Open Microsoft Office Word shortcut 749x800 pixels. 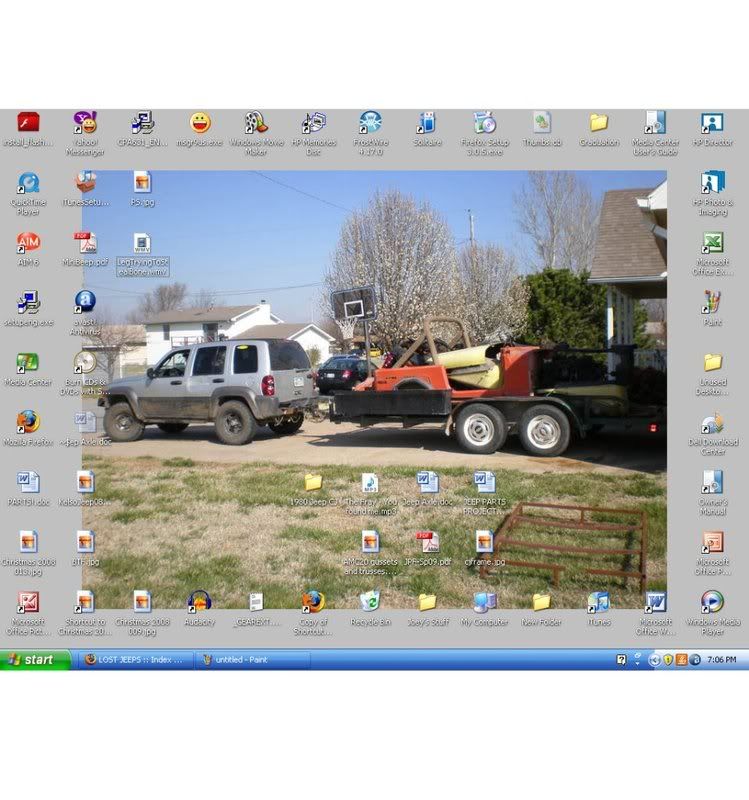[656, 603]
